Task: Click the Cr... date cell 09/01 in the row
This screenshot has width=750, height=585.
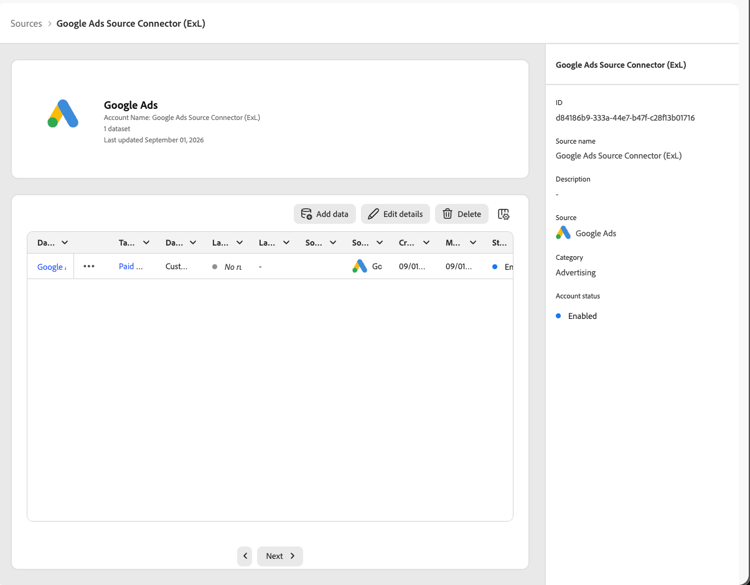Action: 412,266
